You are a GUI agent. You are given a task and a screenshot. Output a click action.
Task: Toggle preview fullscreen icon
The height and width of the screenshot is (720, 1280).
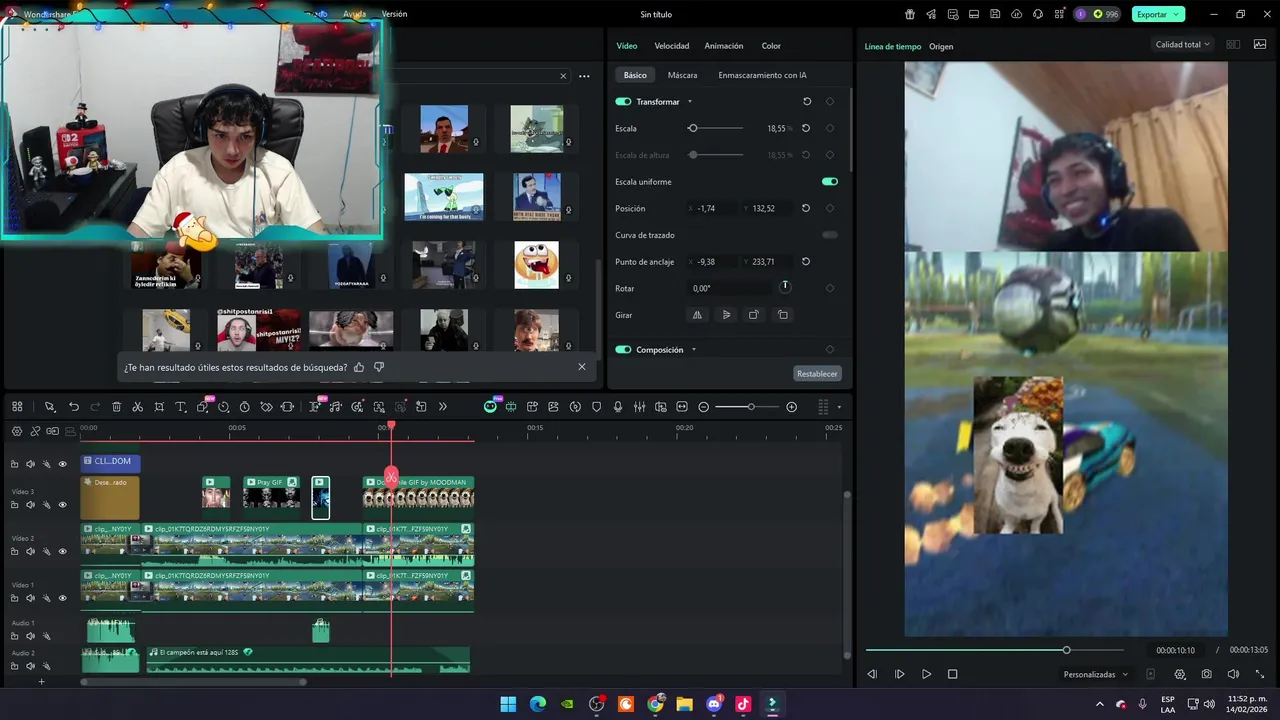(1260, 674)
